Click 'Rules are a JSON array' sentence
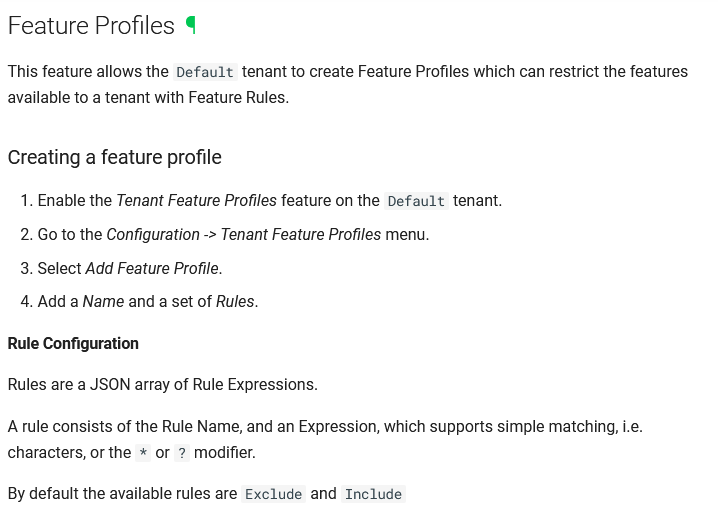 pyautogui.click(x=162, y=384)
